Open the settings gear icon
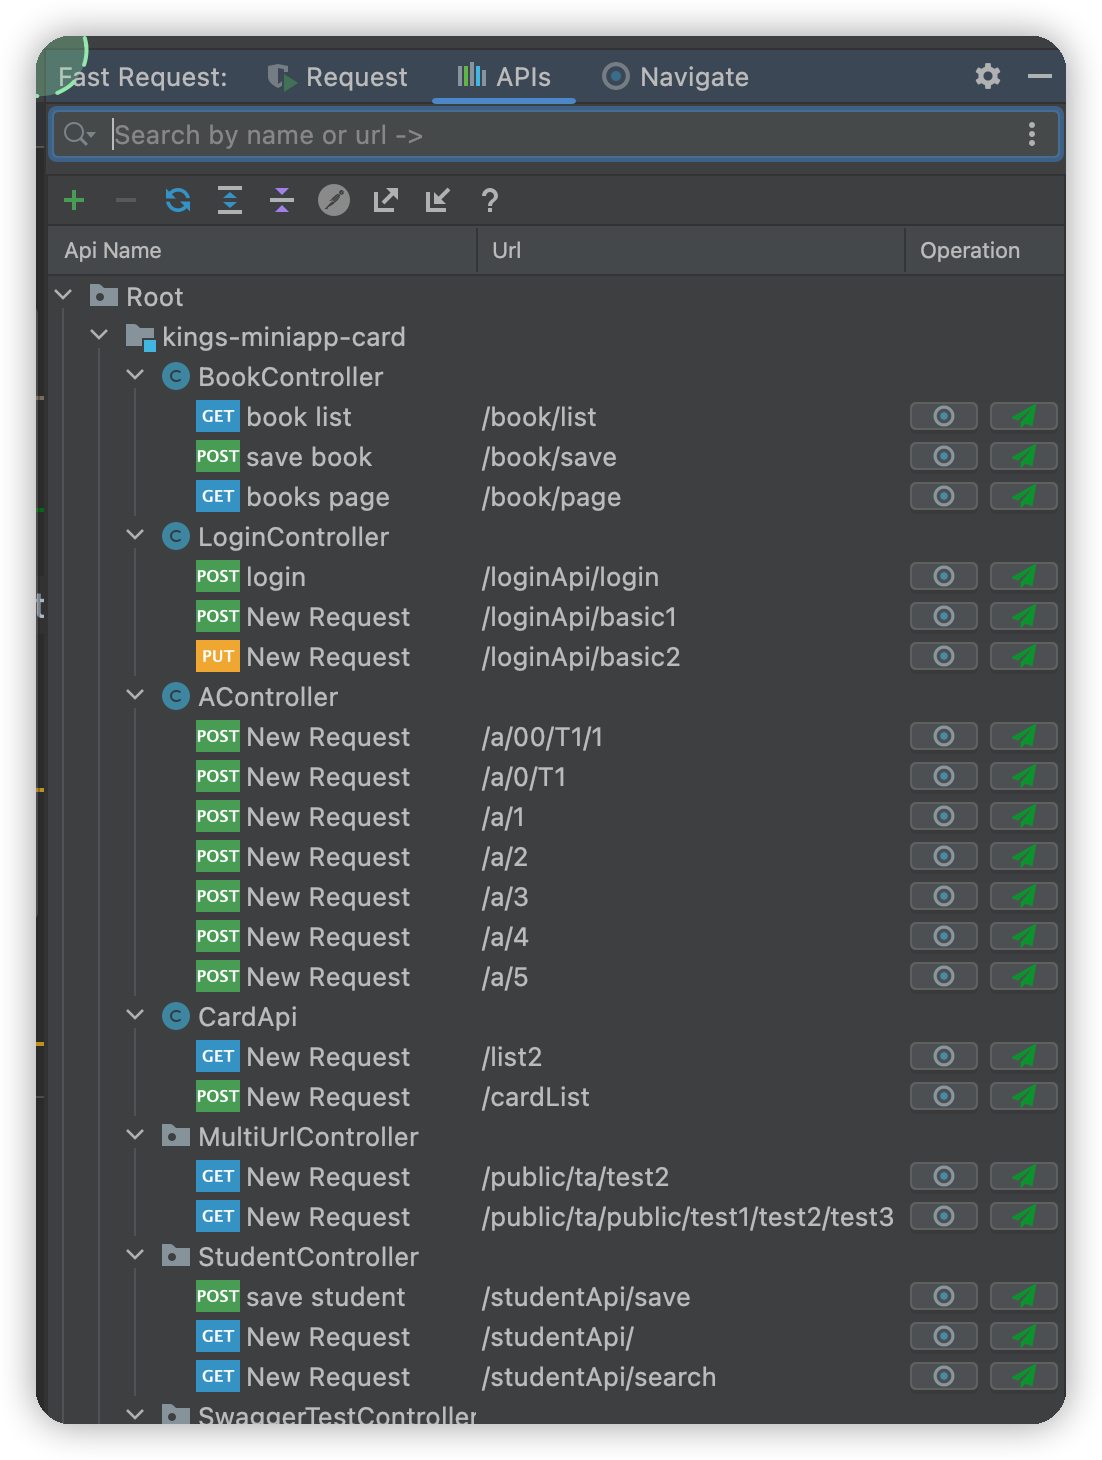 pos(988,76)
